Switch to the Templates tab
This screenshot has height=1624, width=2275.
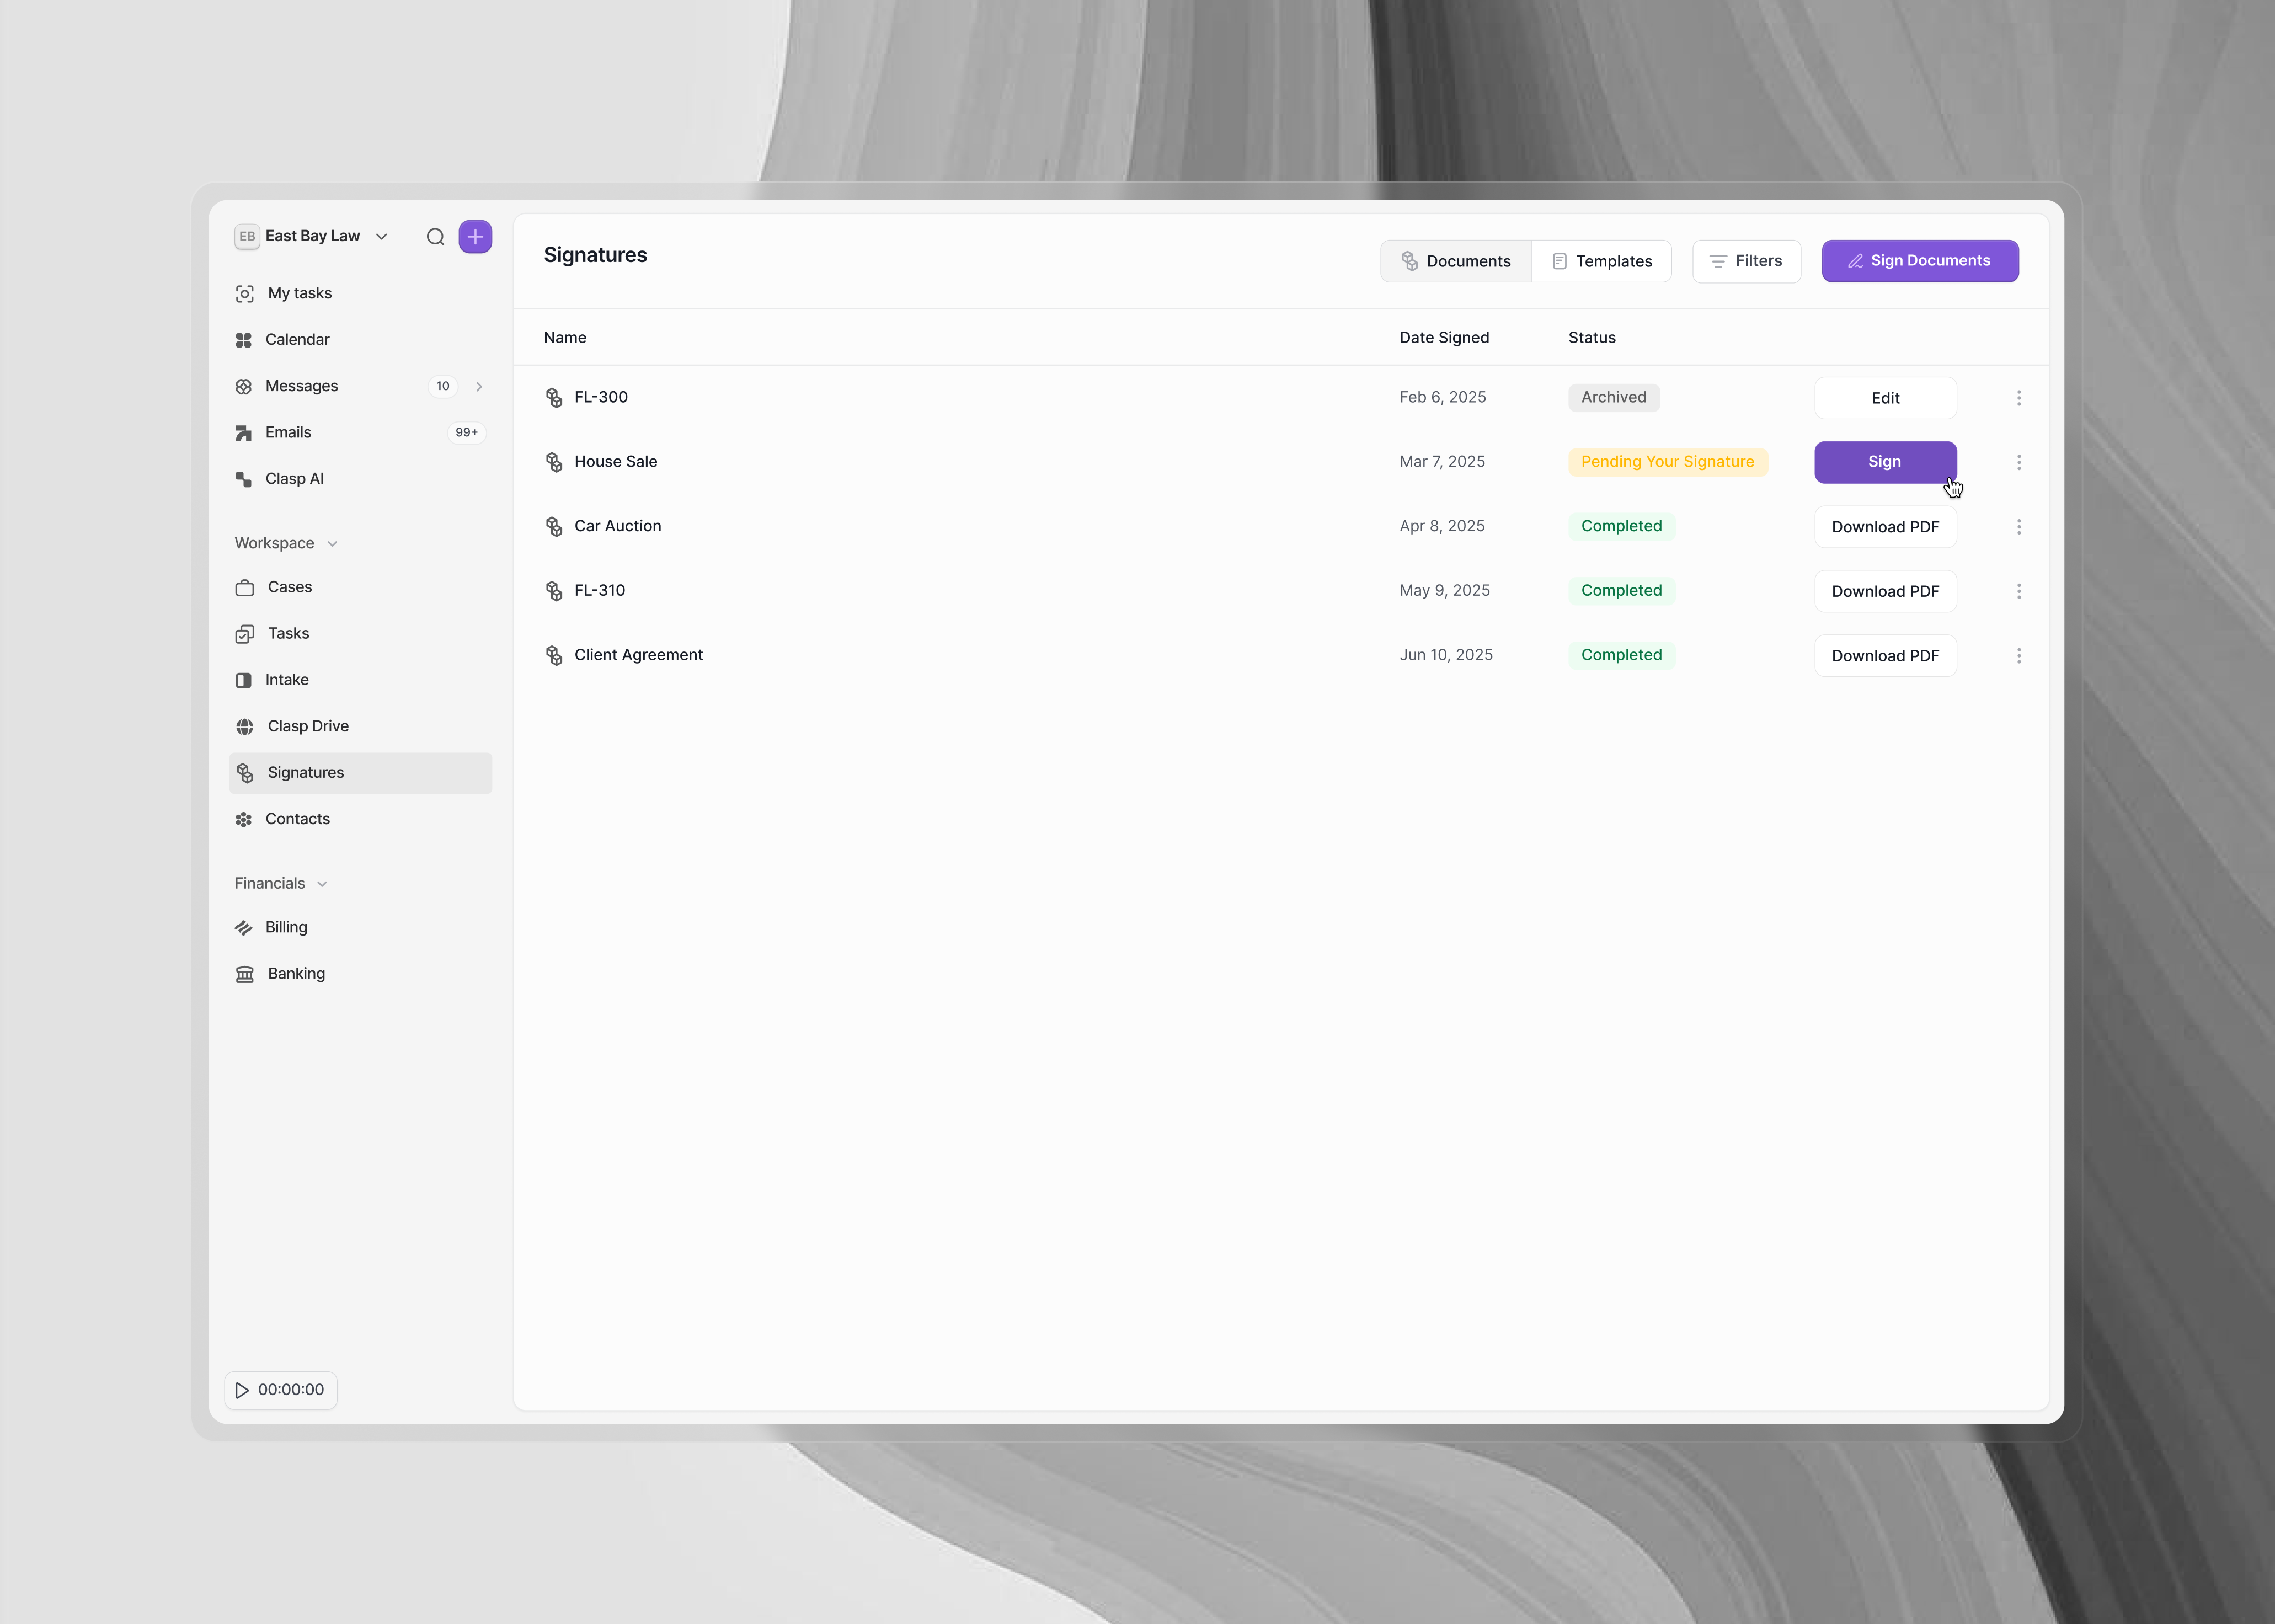coord(1601,261)
